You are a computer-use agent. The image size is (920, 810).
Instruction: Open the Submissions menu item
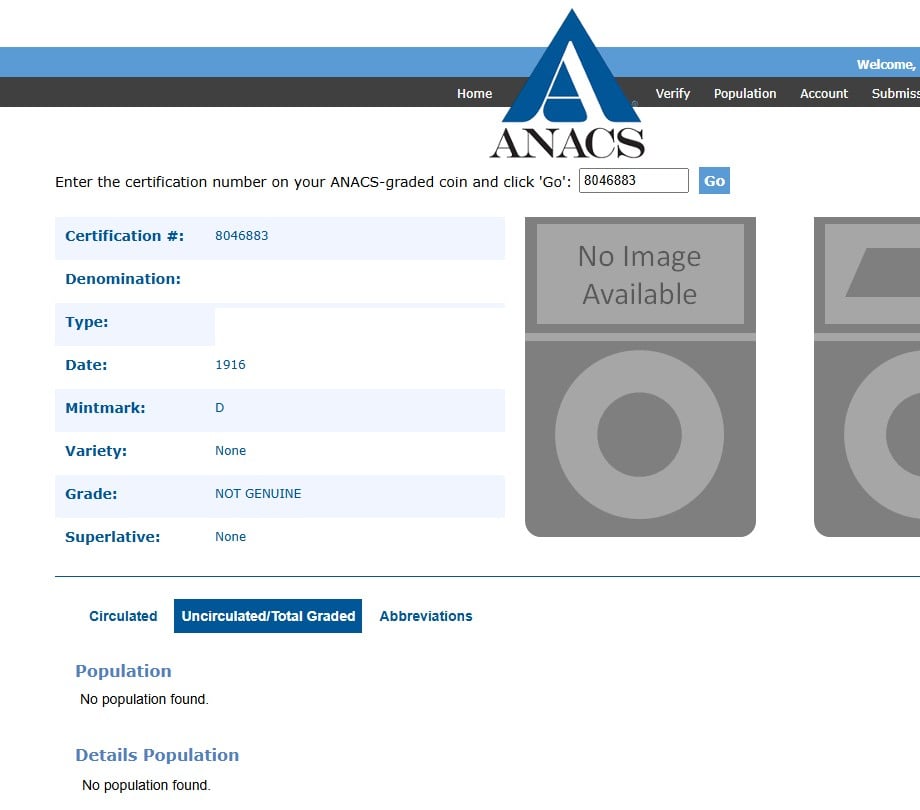(895, 93)
